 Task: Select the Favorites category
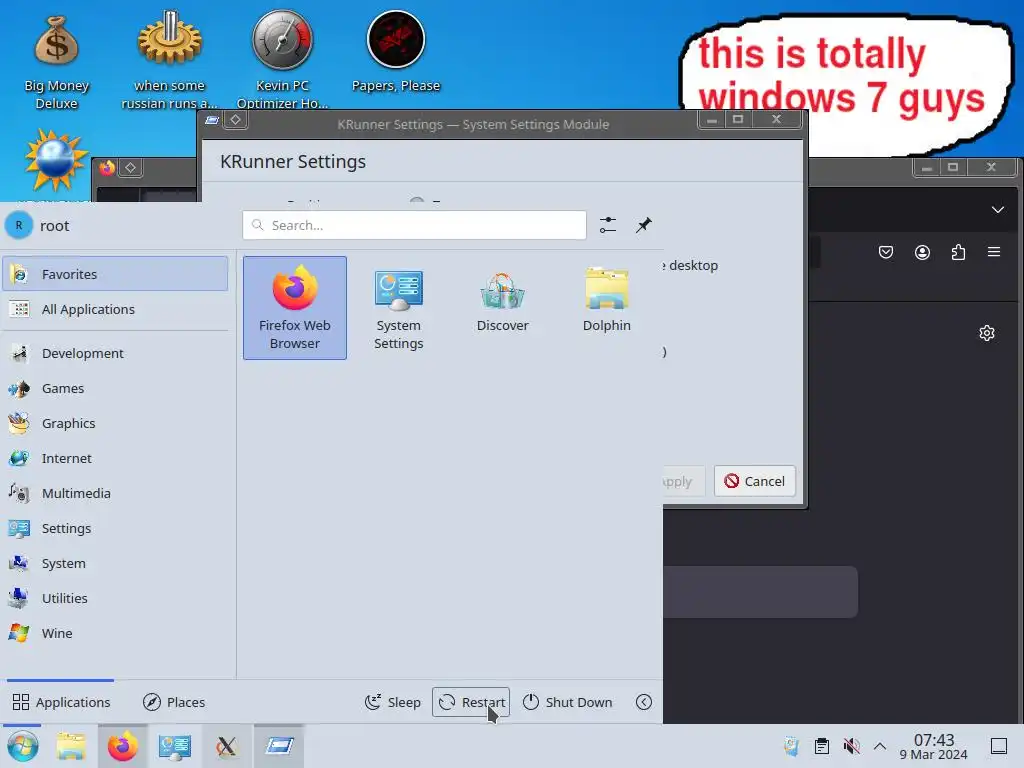point(116,274)
